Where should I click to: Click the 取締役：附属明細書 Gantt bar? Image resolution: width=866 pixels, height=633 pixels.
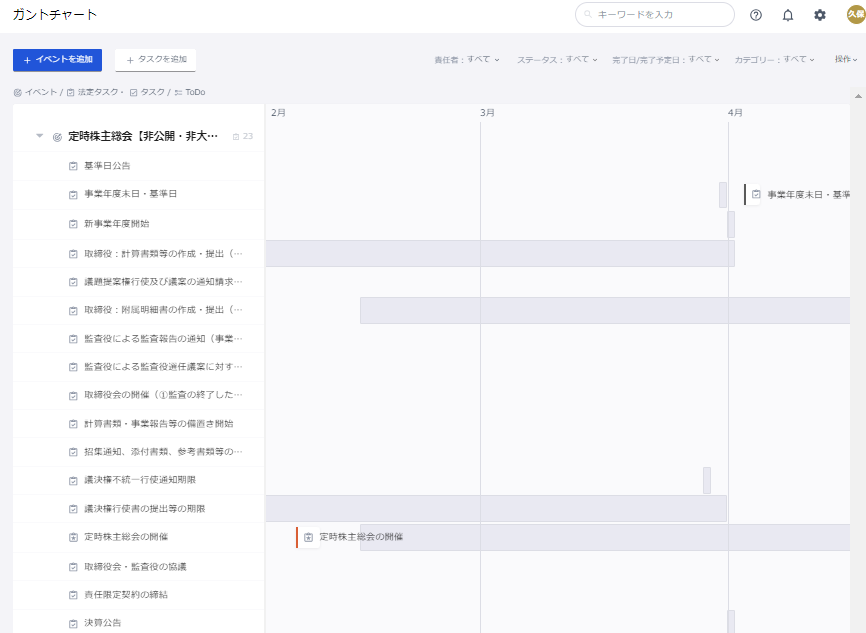coord(605,310)
